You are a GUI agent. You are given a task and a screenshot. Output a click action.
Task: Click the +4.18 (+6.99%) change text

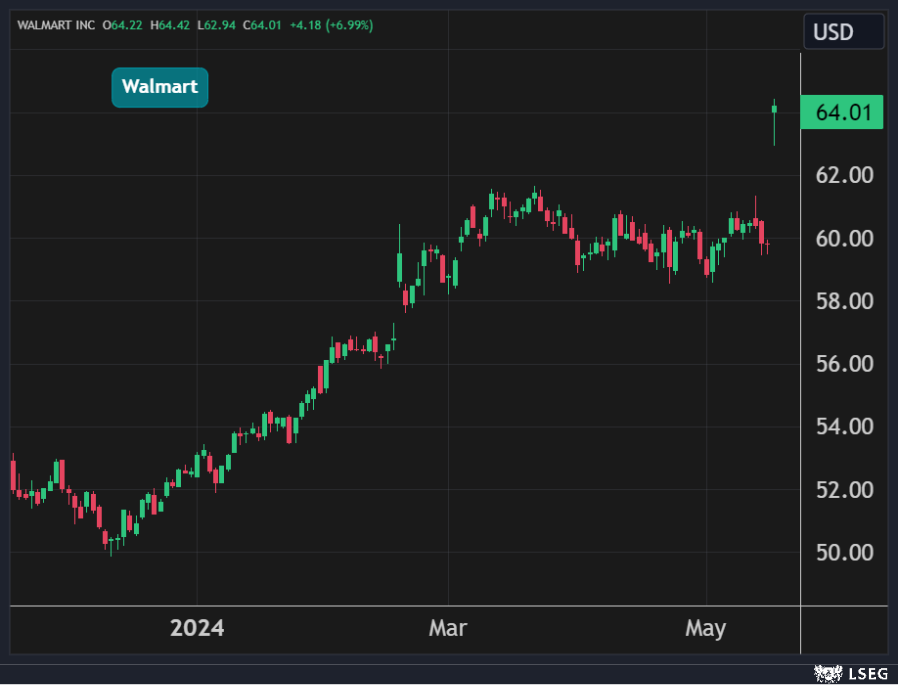pos(330,25)
